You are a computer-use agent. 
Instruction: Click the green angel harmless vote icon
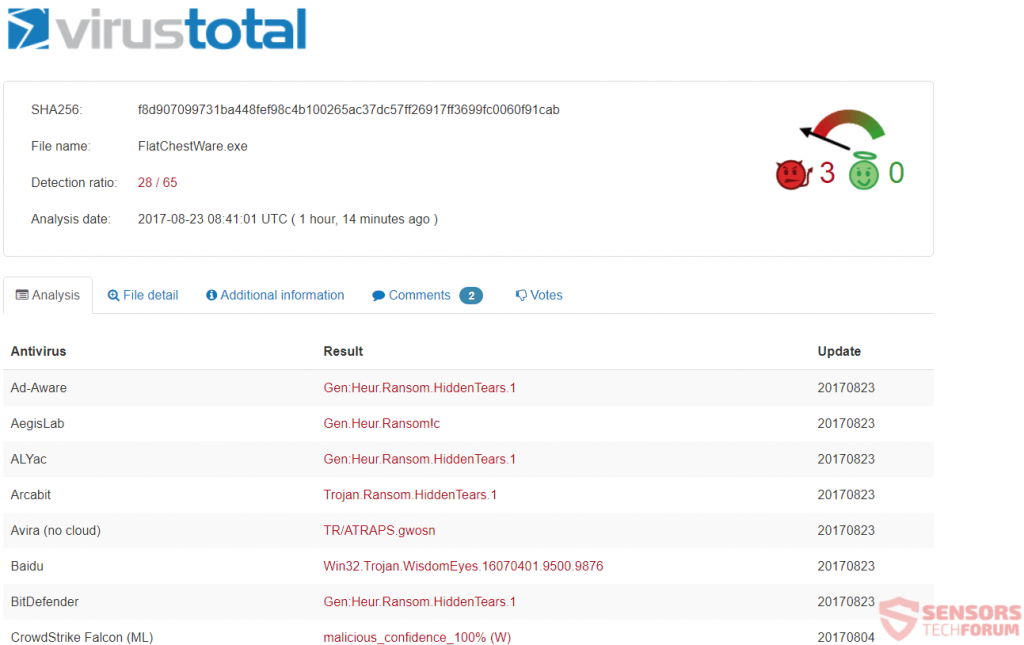(x=863, y=173)
